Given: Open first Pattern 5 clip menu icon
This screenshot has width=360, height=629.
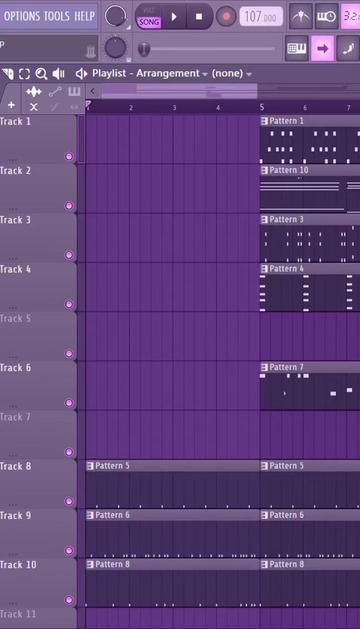Looking at the screenshot, I should [x=90, y=466].
